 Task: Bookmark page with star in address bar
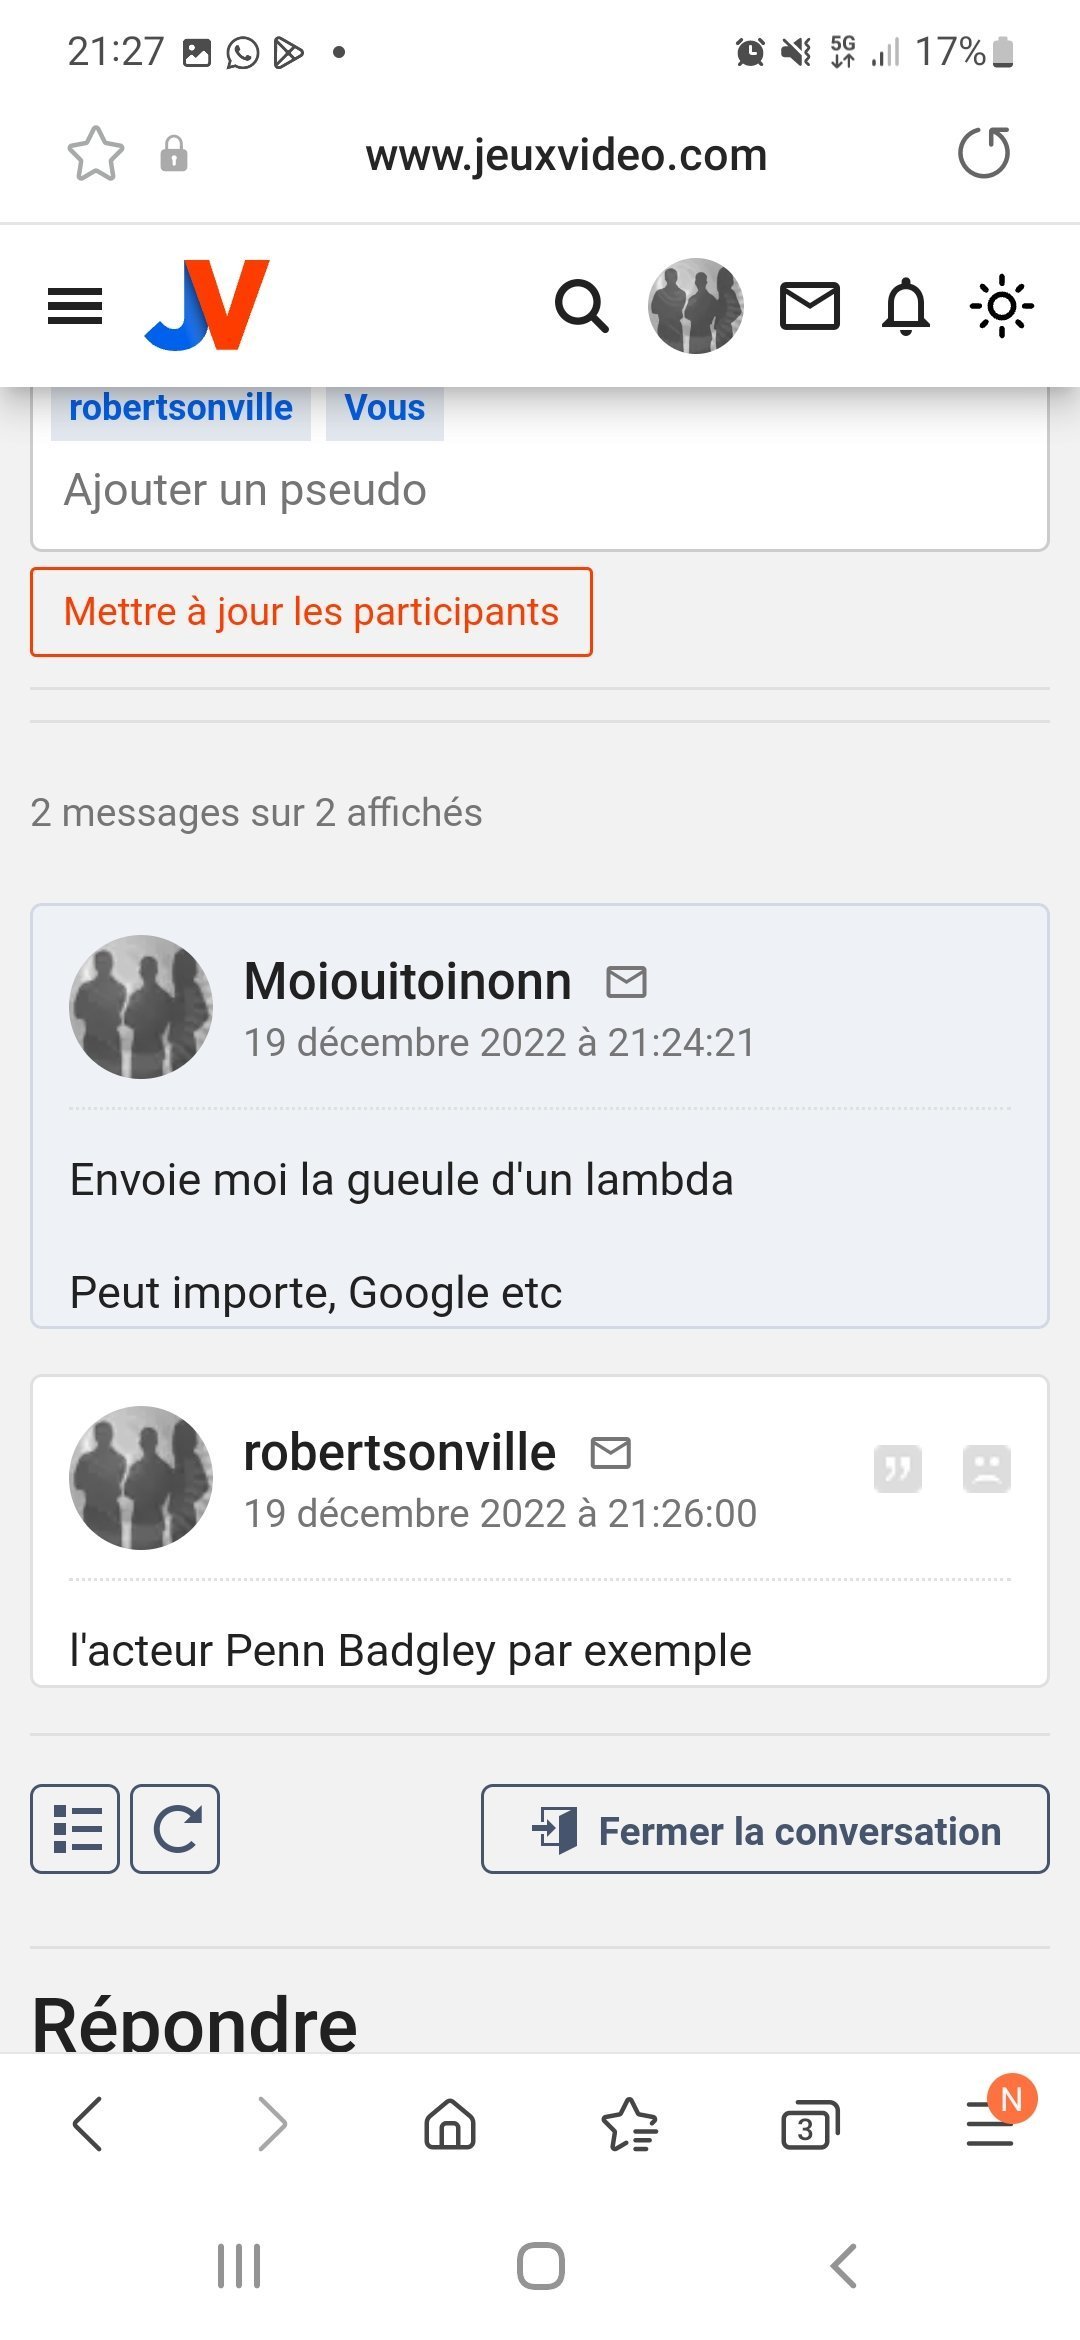point(96,154)
